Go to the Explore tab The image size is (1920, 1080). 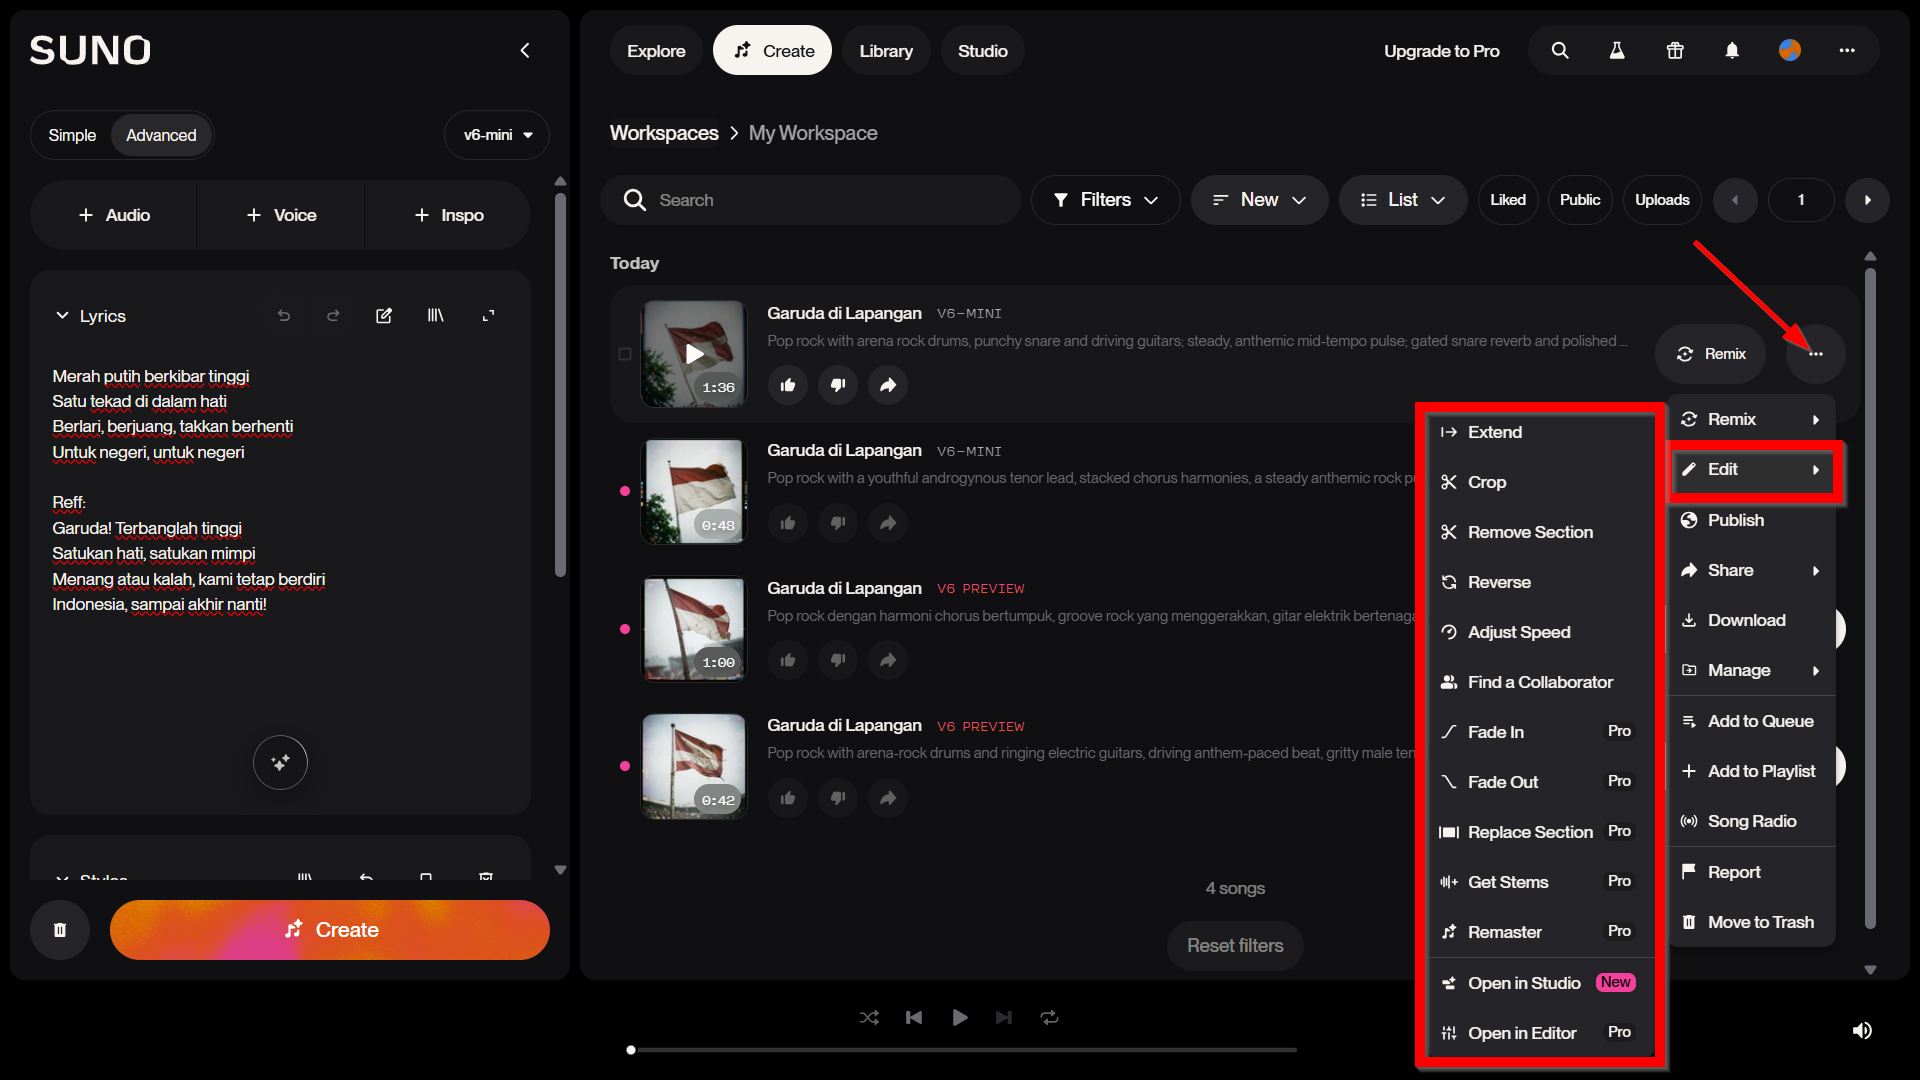point(656,51)
